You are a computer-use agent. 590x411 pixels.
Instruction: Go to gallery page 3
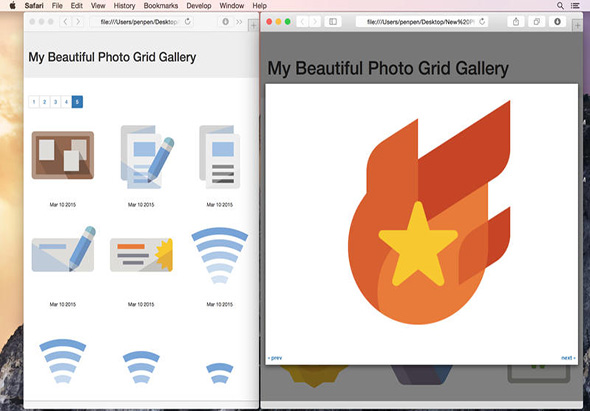pyautogui.click(x=55, y=102)
